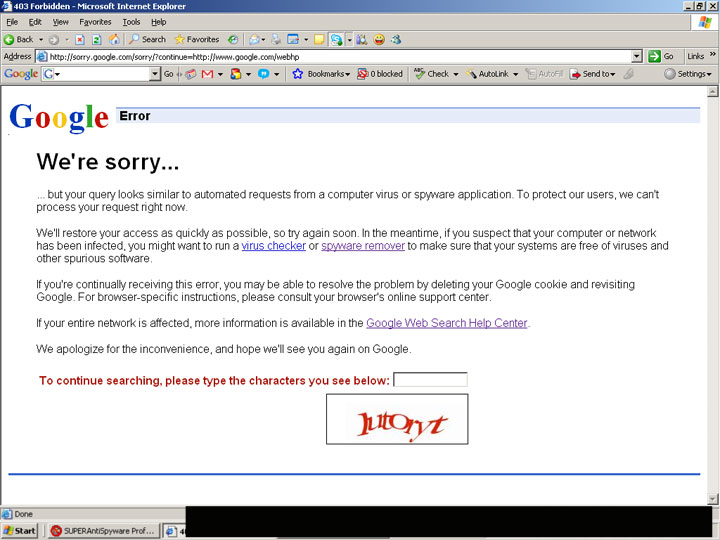Open the Search pane
Image resolution: width=720 pixels, height=540 pixels.
pyautogui.click(x=147, y=40)
